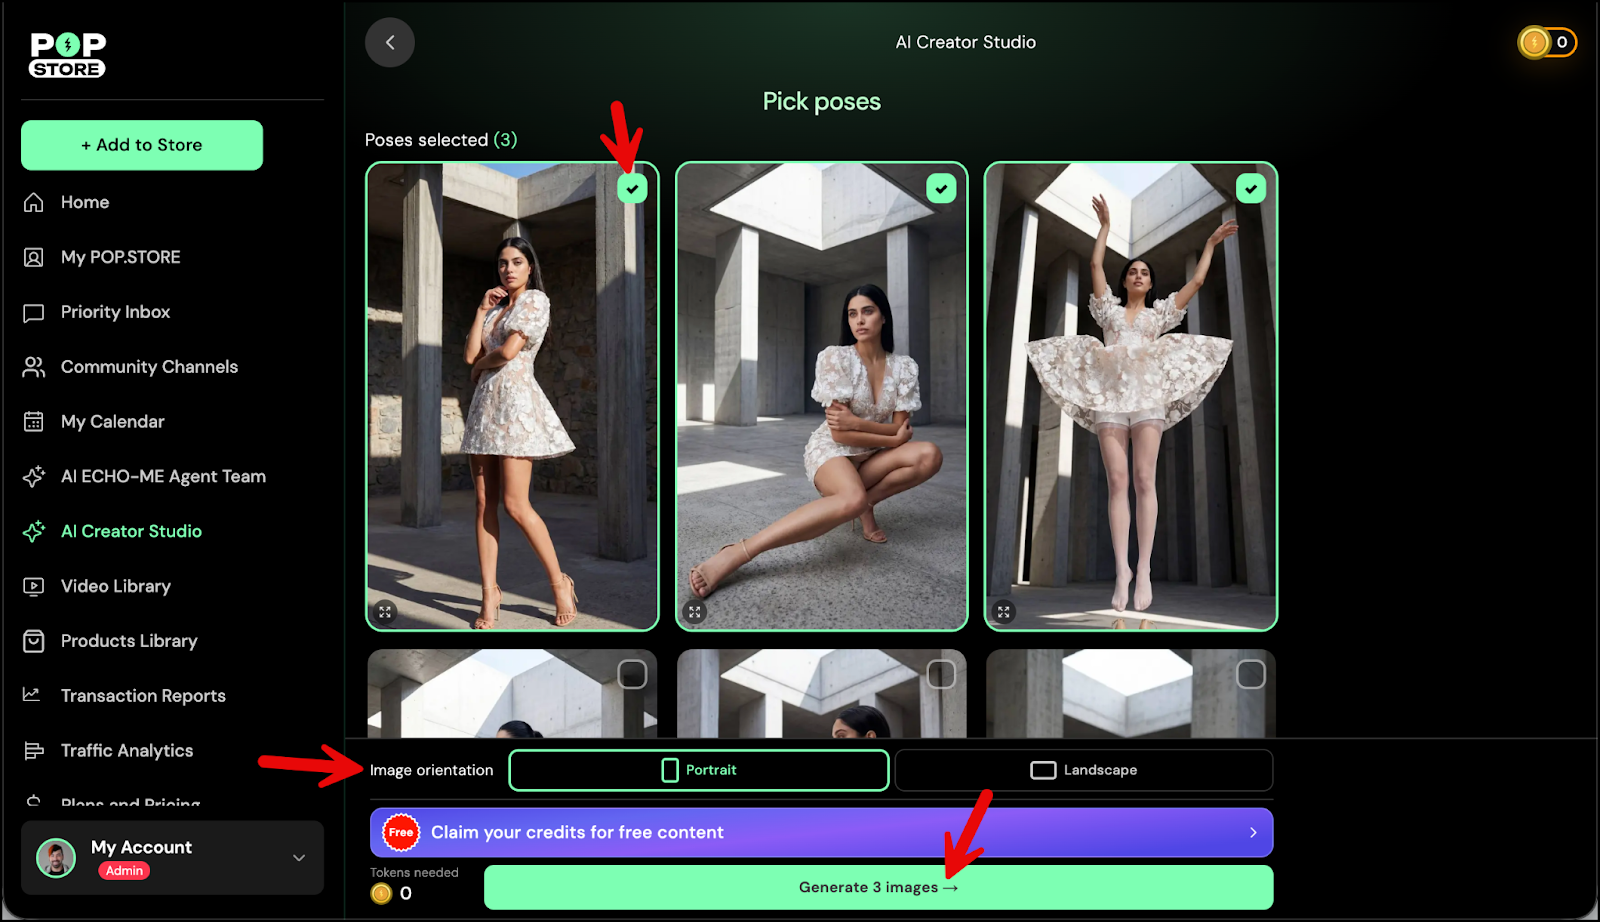Uncheck the first standing pose checkbox

pyautogui.click(x=632, y=189)
